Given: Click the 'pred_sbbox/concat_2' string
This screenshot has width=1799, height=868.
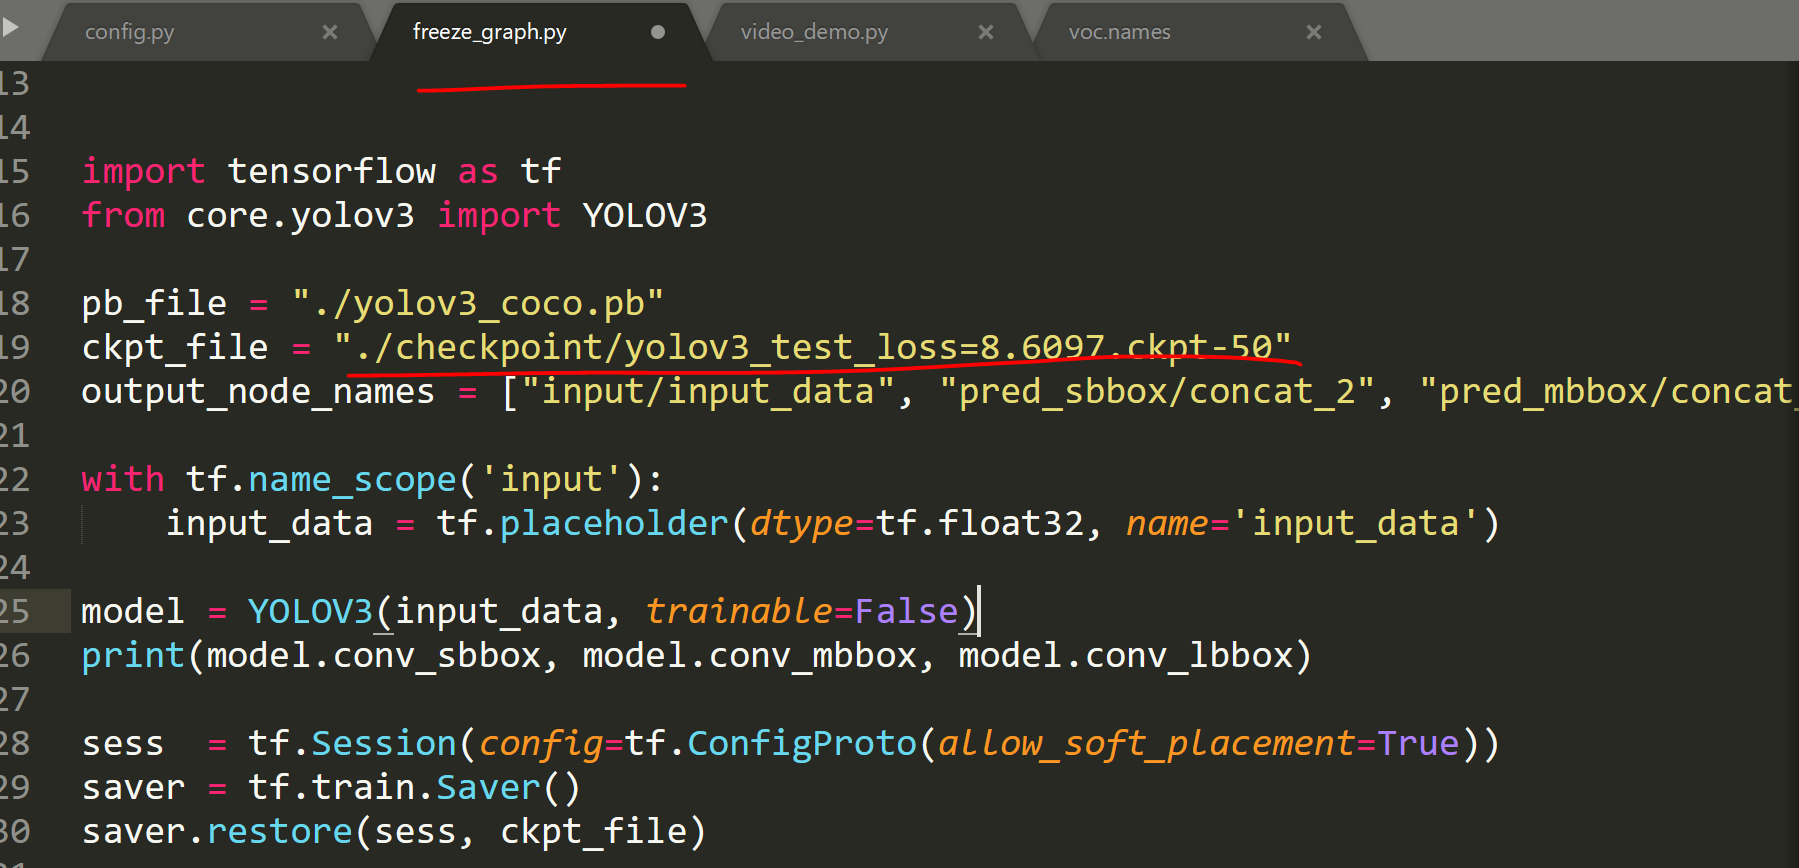Looking at the screenshot, I should (1157, 391).
